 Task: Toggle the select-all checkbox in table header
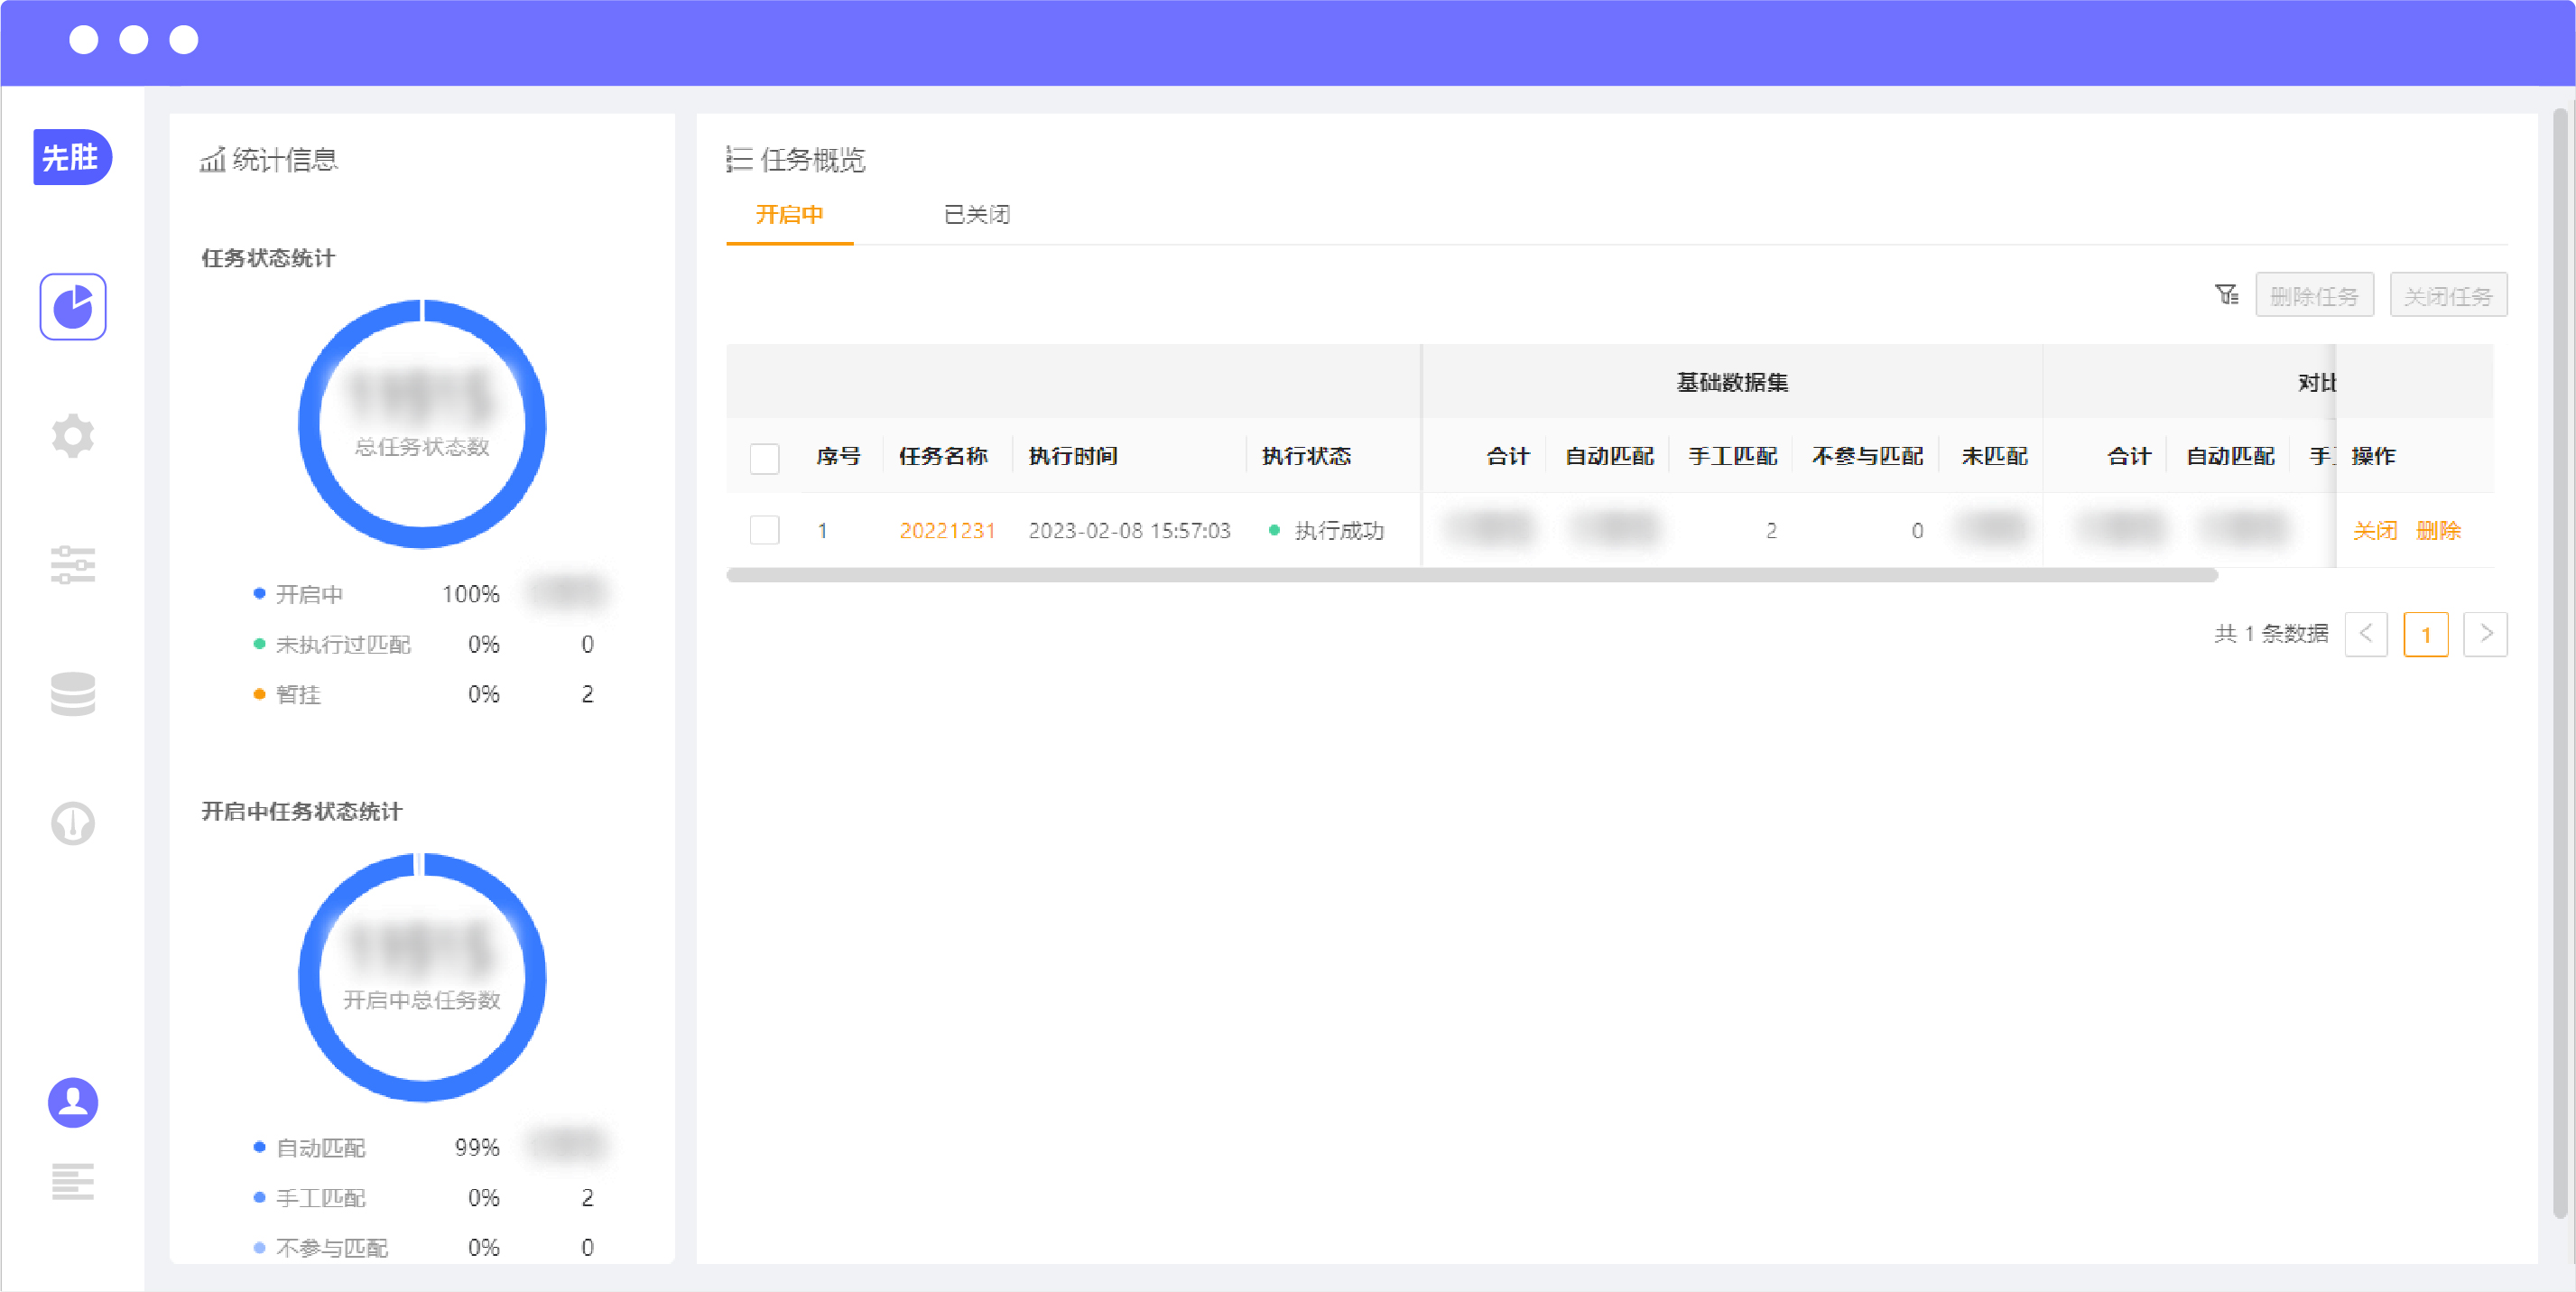[x=764, y=457]
